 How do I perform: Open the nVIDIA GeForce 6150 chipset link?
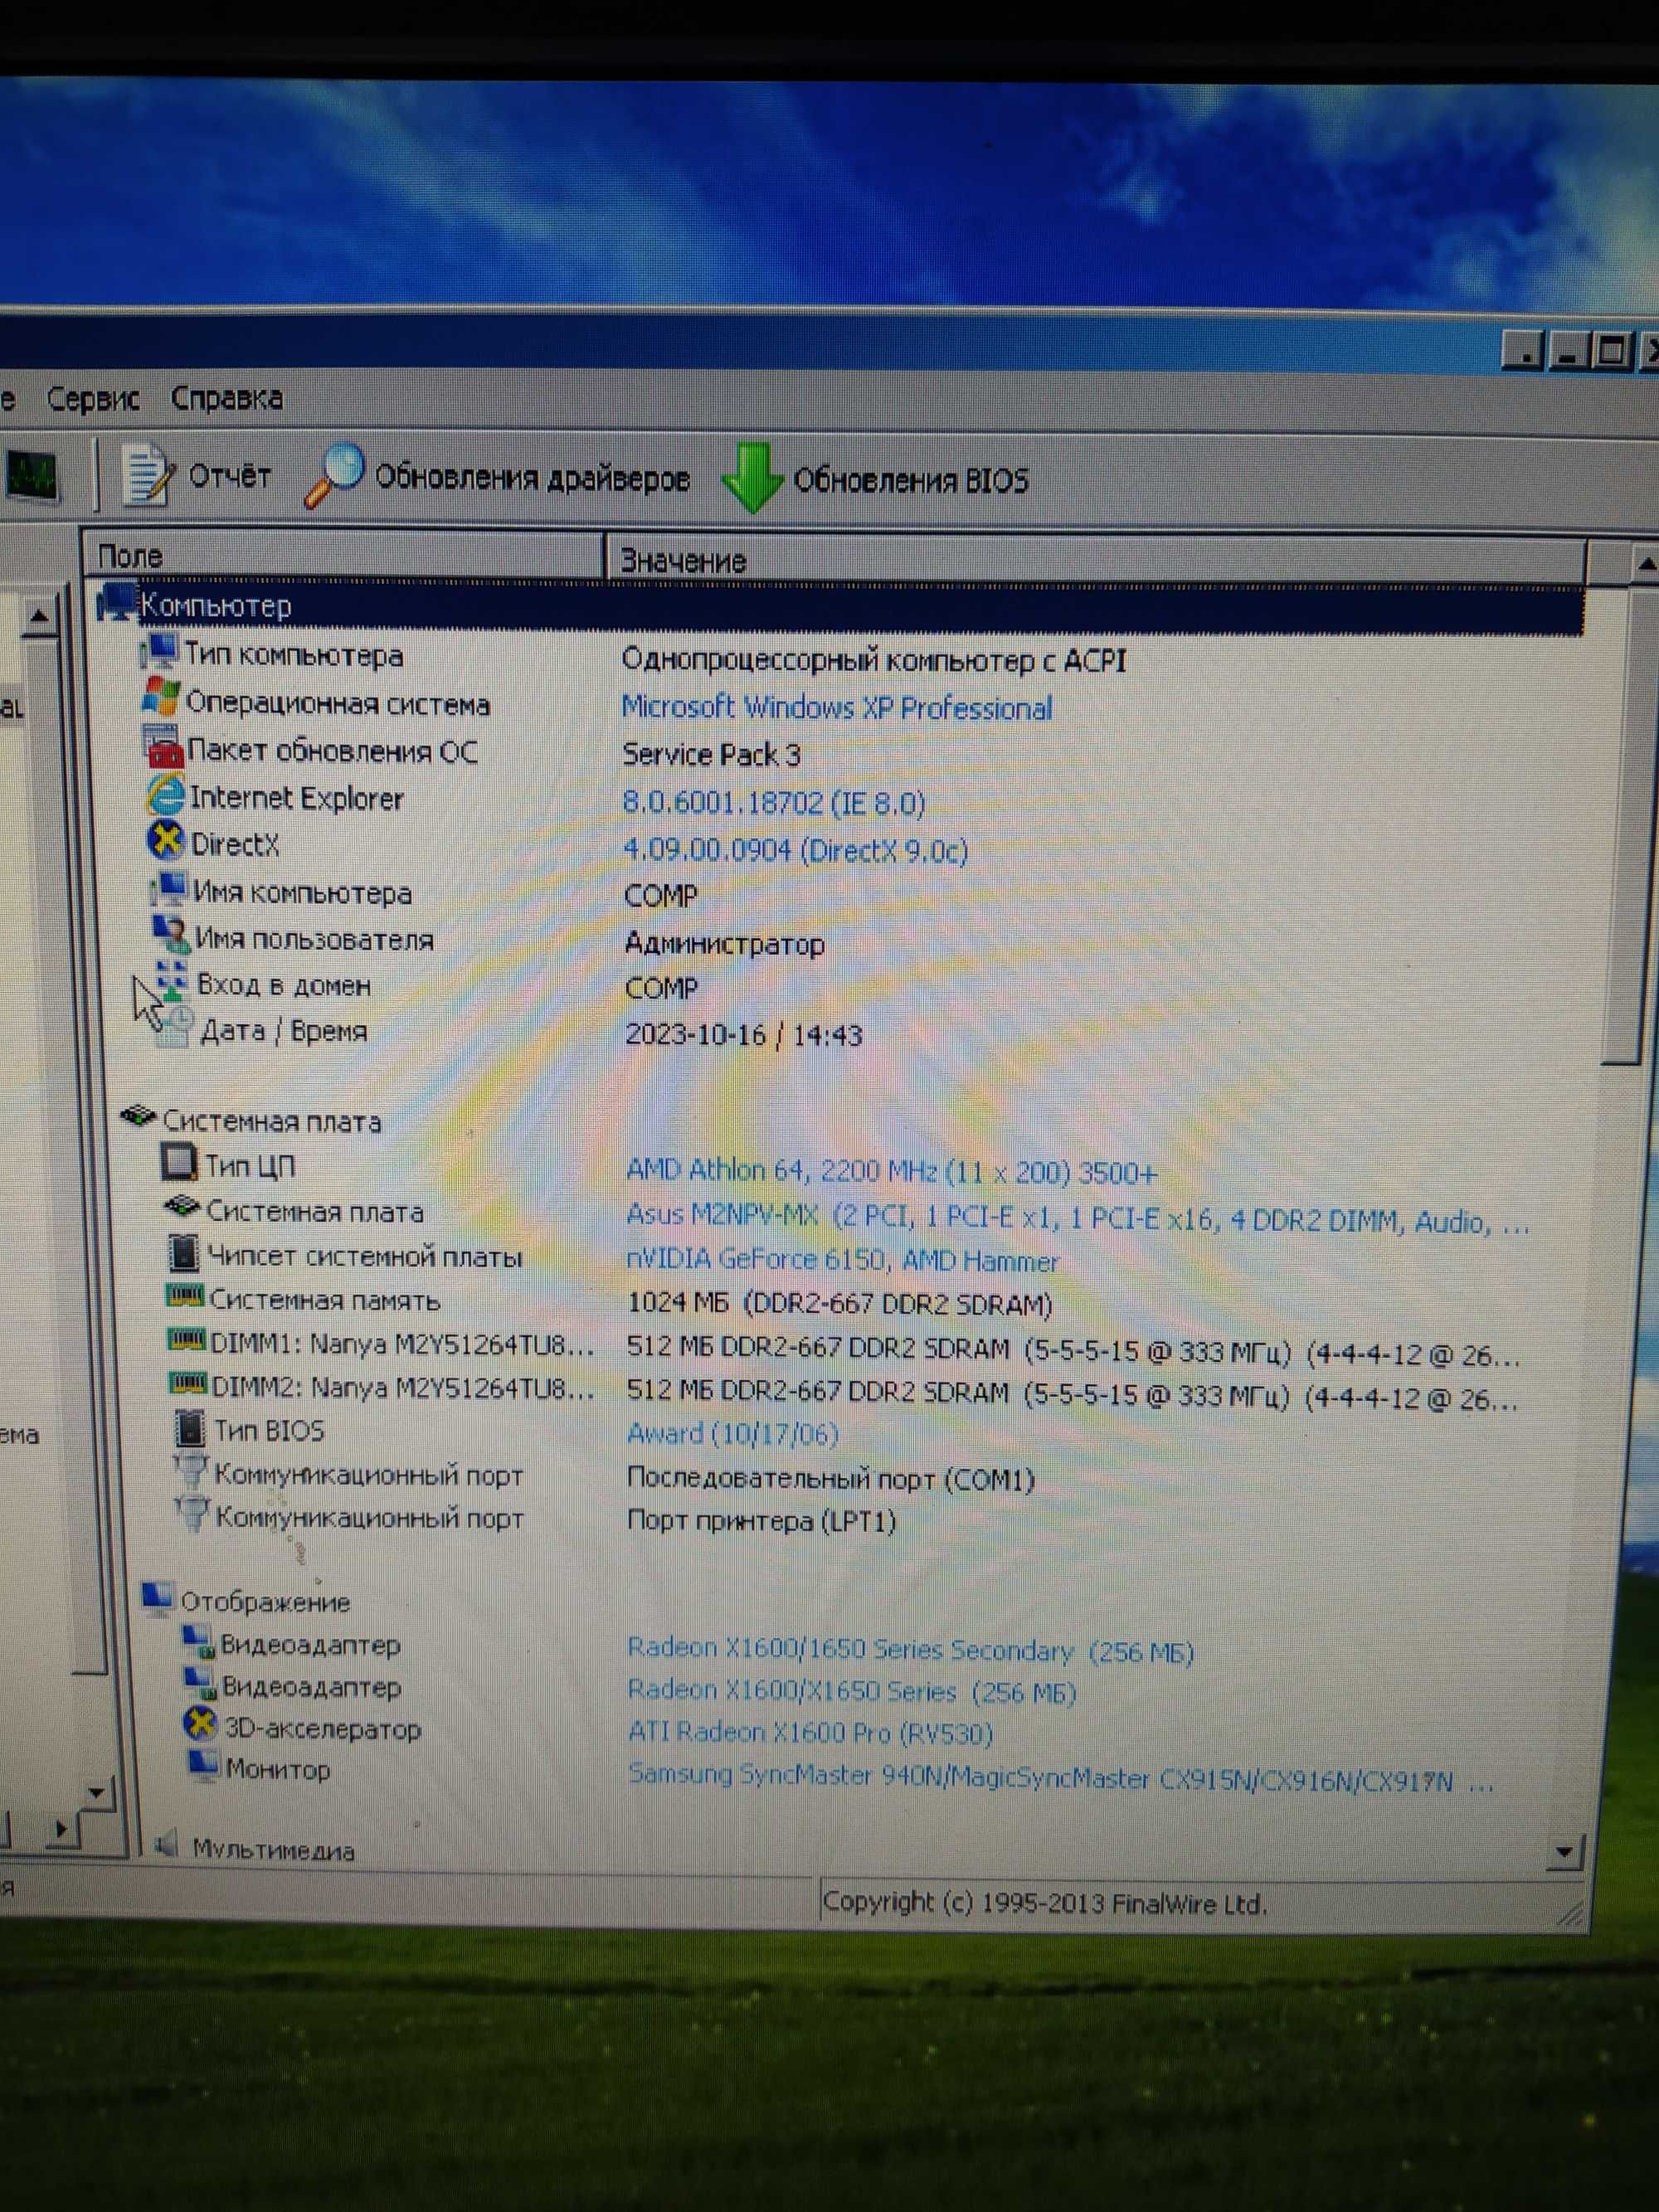(842, 1260)
